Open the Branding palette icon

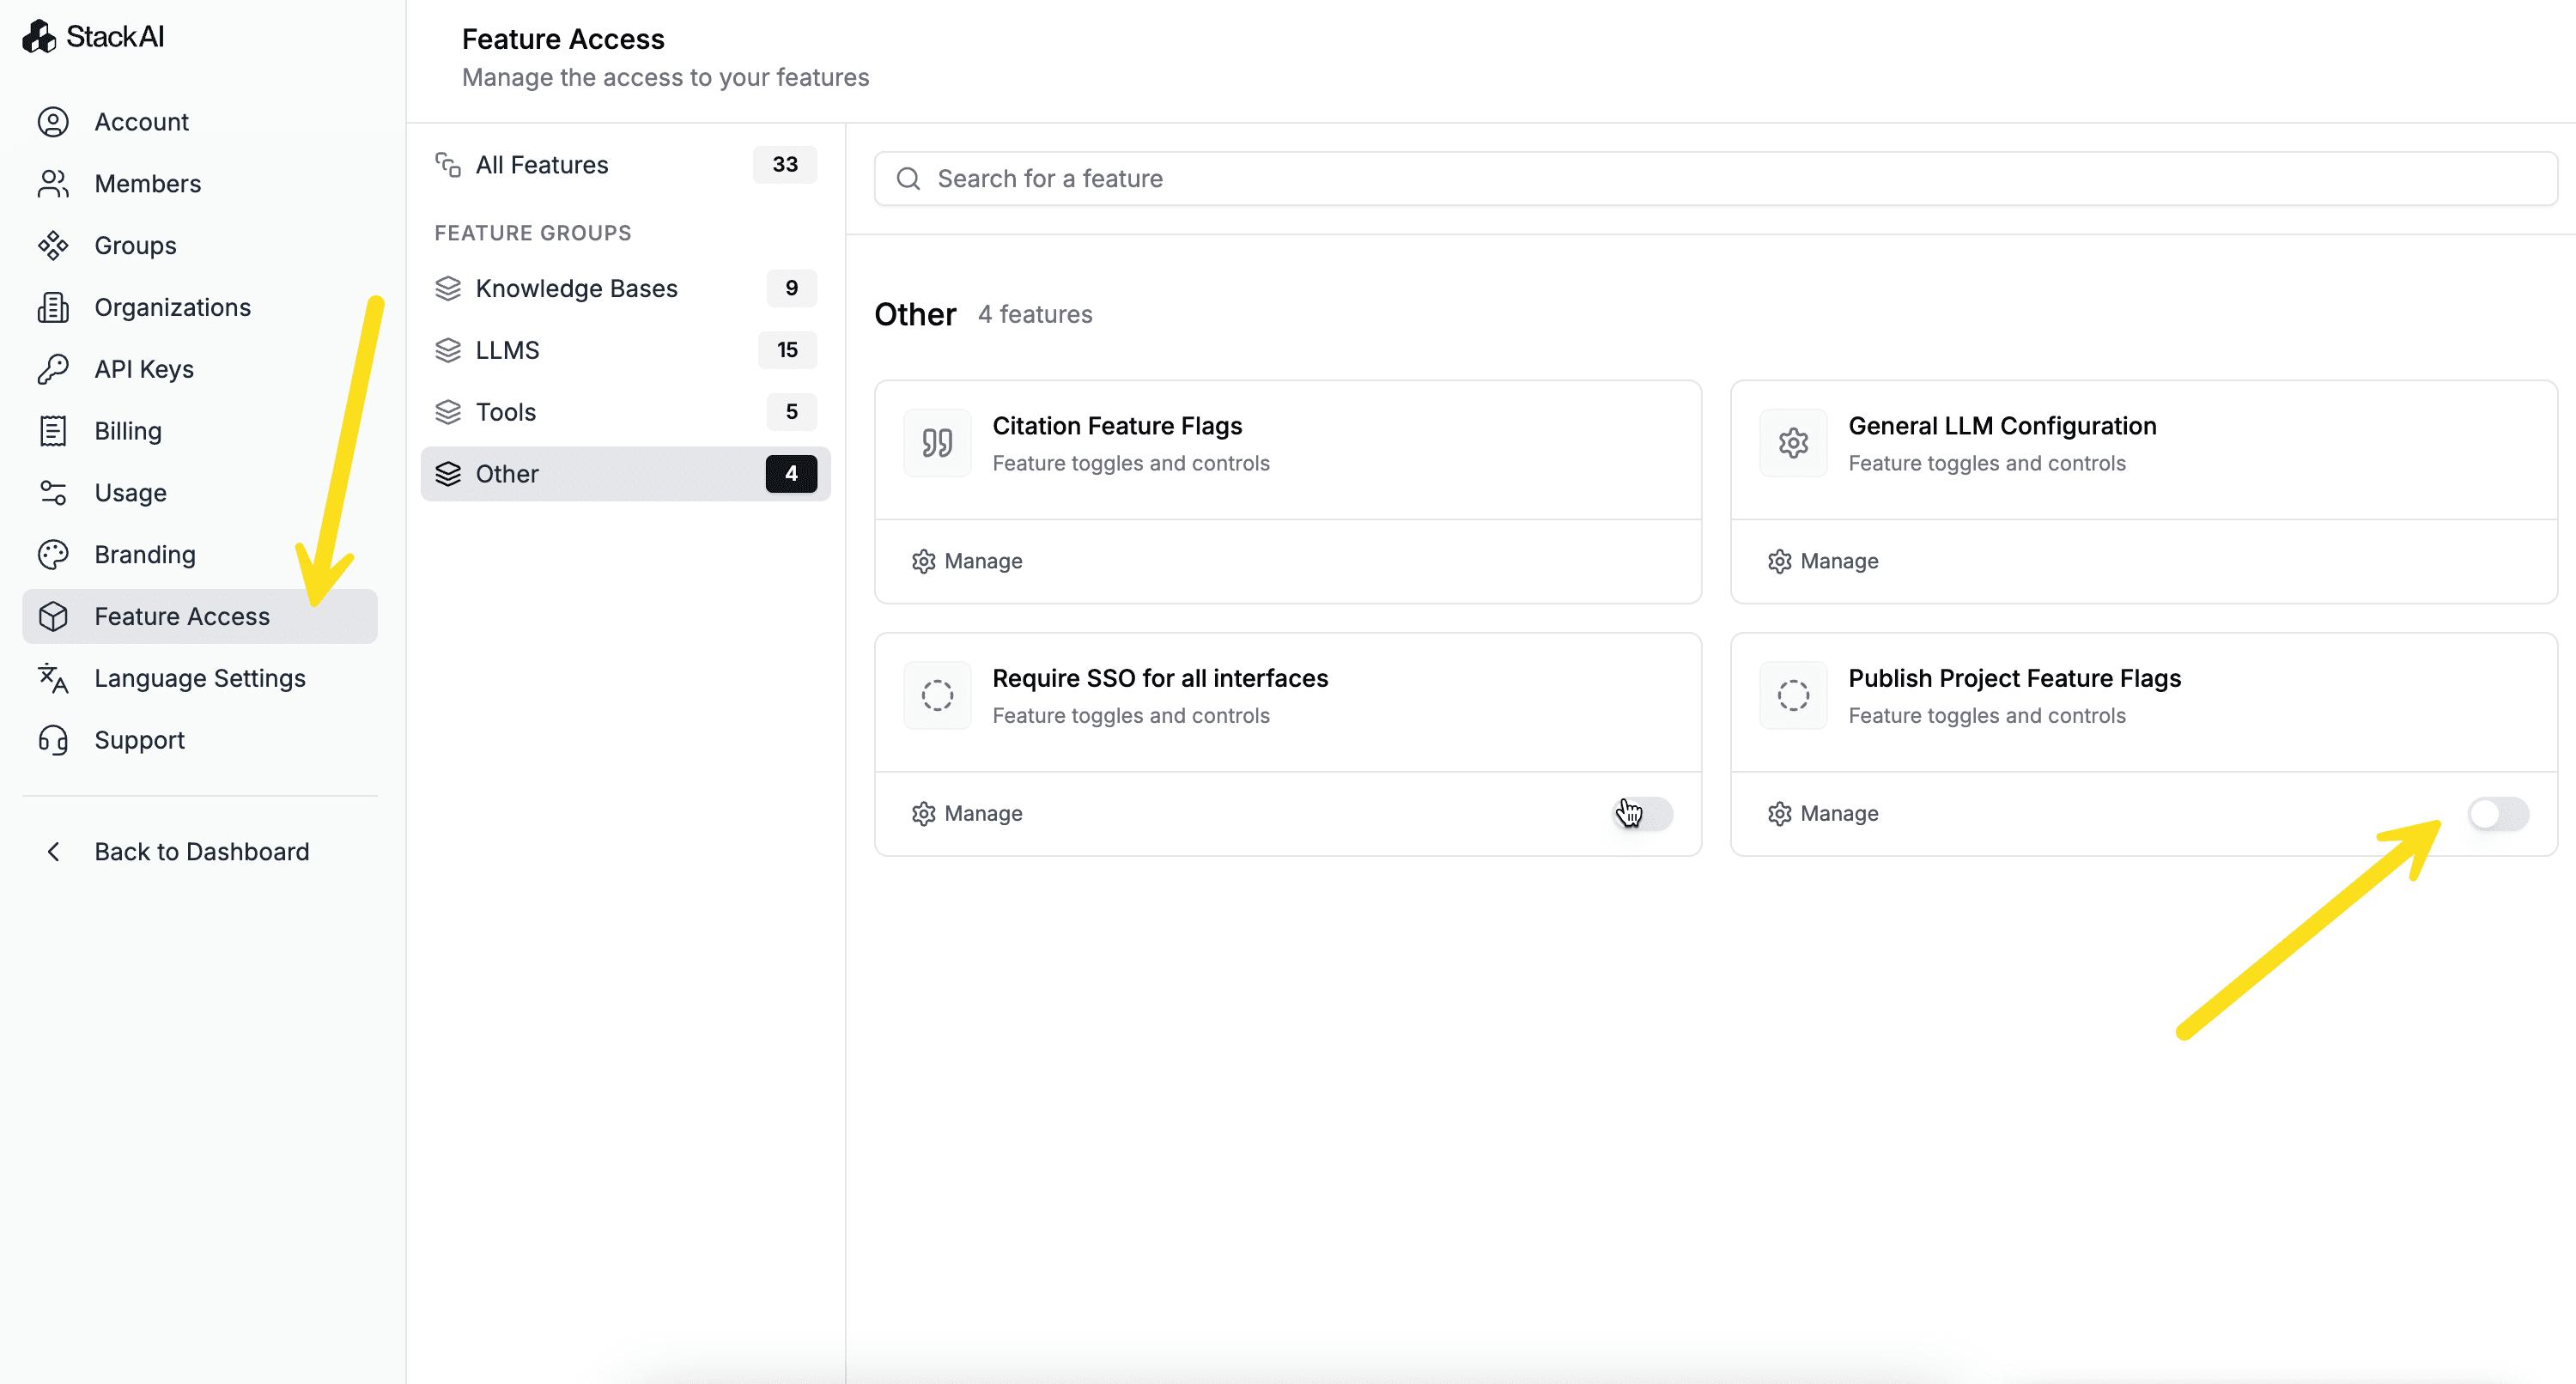pos(53,555)
